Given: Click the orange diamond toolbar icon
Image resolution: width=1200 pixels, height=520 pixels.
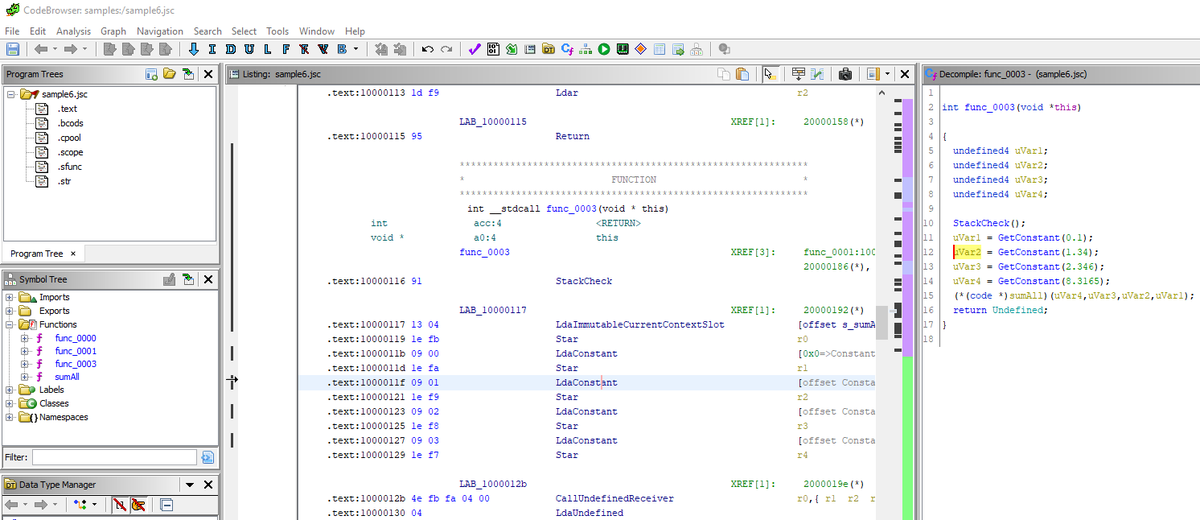Looking at the screenshot, I should [641, 49].
